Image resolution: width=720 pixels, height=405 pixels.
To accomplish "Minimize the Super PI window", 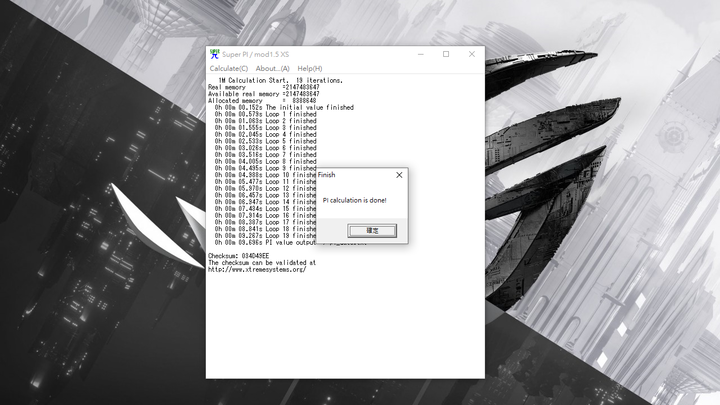I will pyautogui.click(x=421, y=54).
